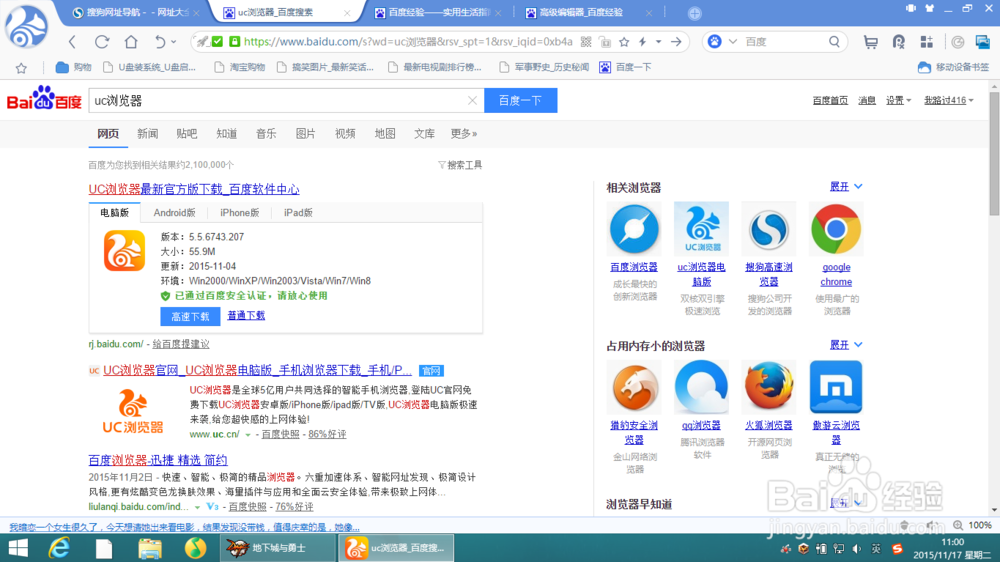Open the extensions grid icon

[927, 42]
